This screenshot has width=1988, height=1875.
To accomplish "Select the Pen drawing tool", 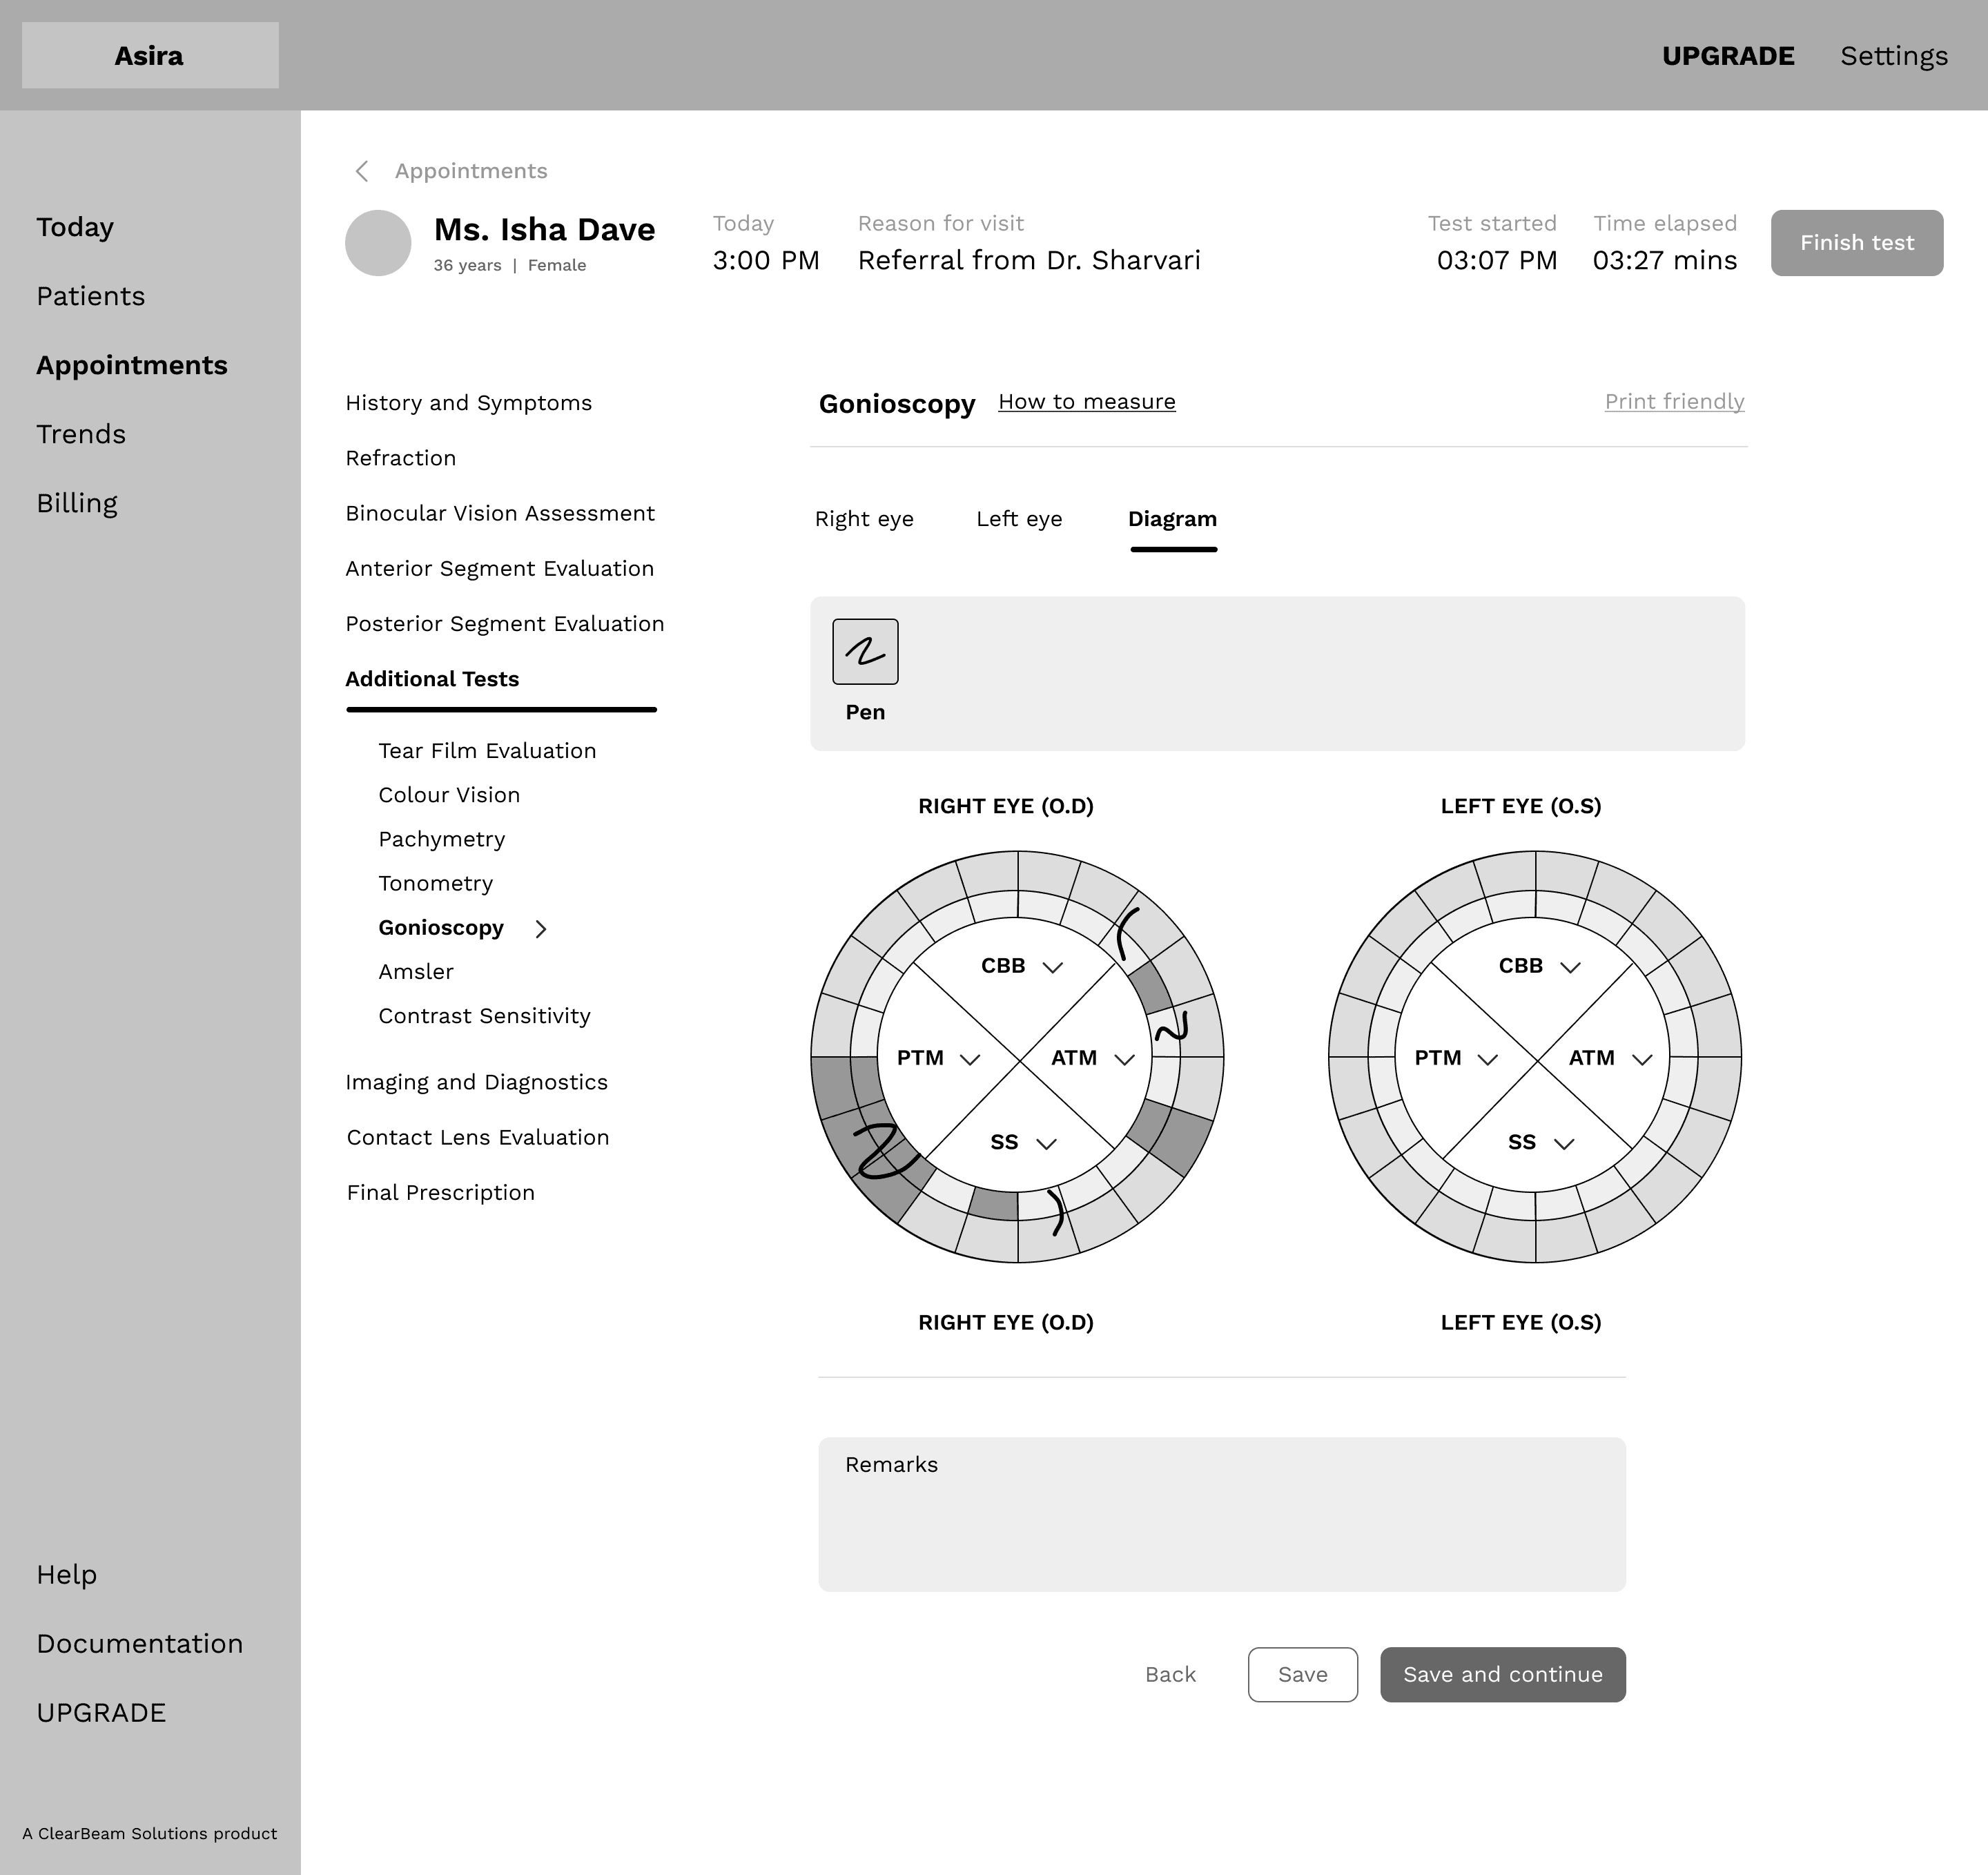I will pos(865,652).
